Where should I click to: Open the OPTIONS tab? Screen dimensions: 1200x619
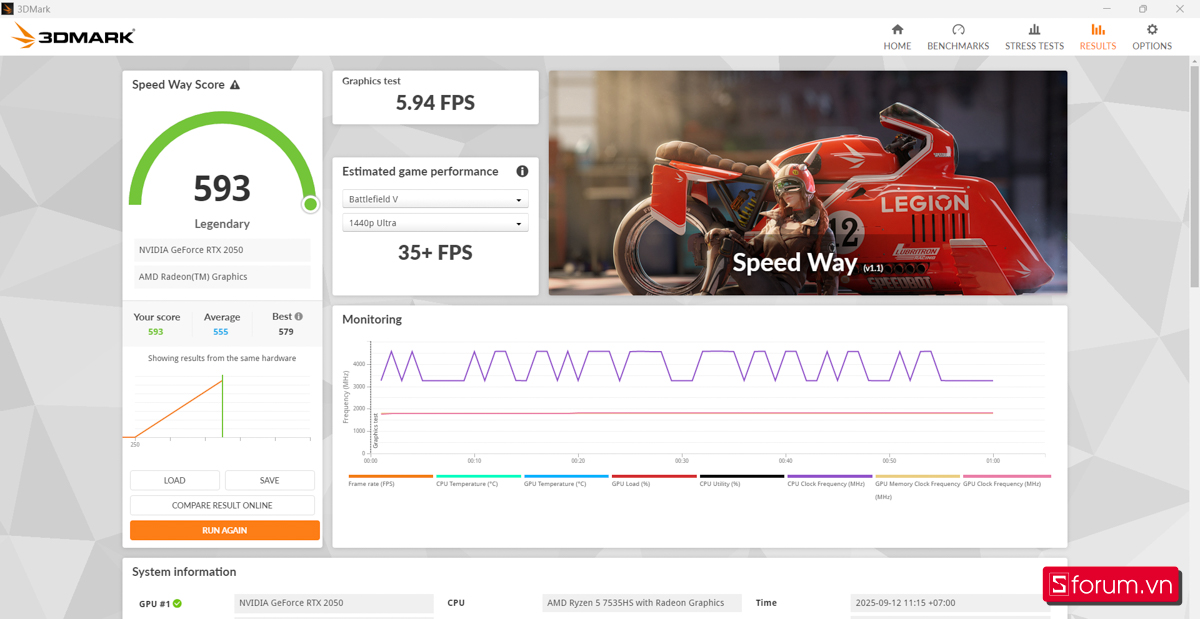pos(1152,37)
